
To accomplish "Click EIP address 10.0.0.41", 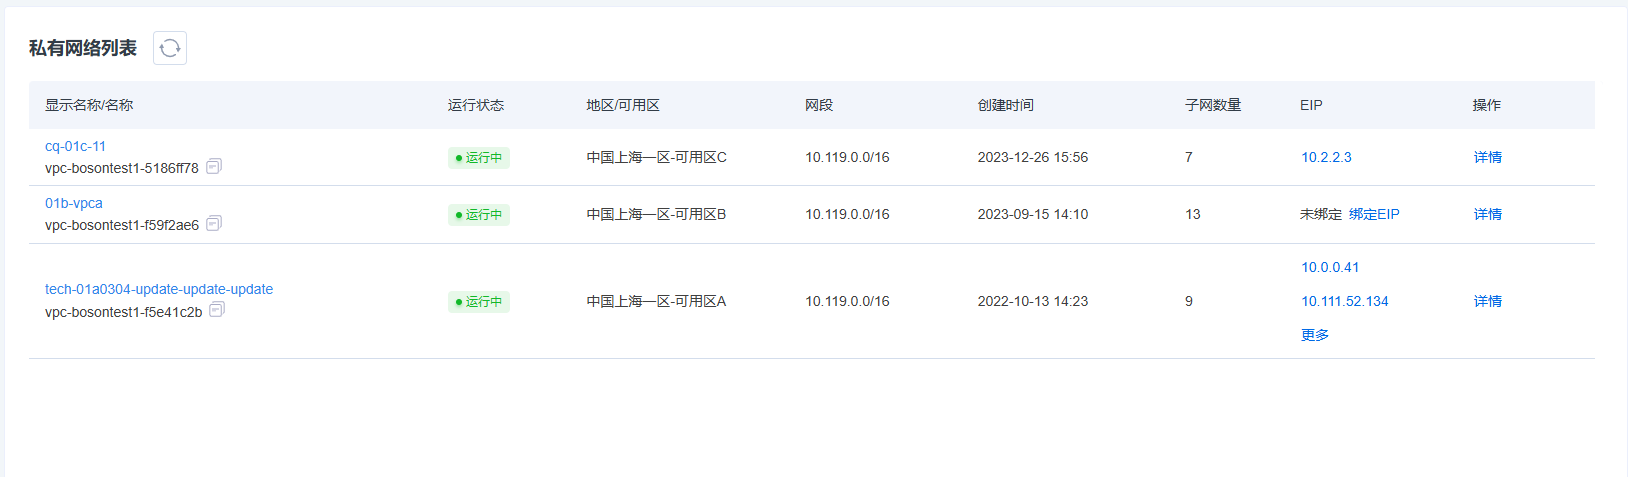I will pos(1330,267).
